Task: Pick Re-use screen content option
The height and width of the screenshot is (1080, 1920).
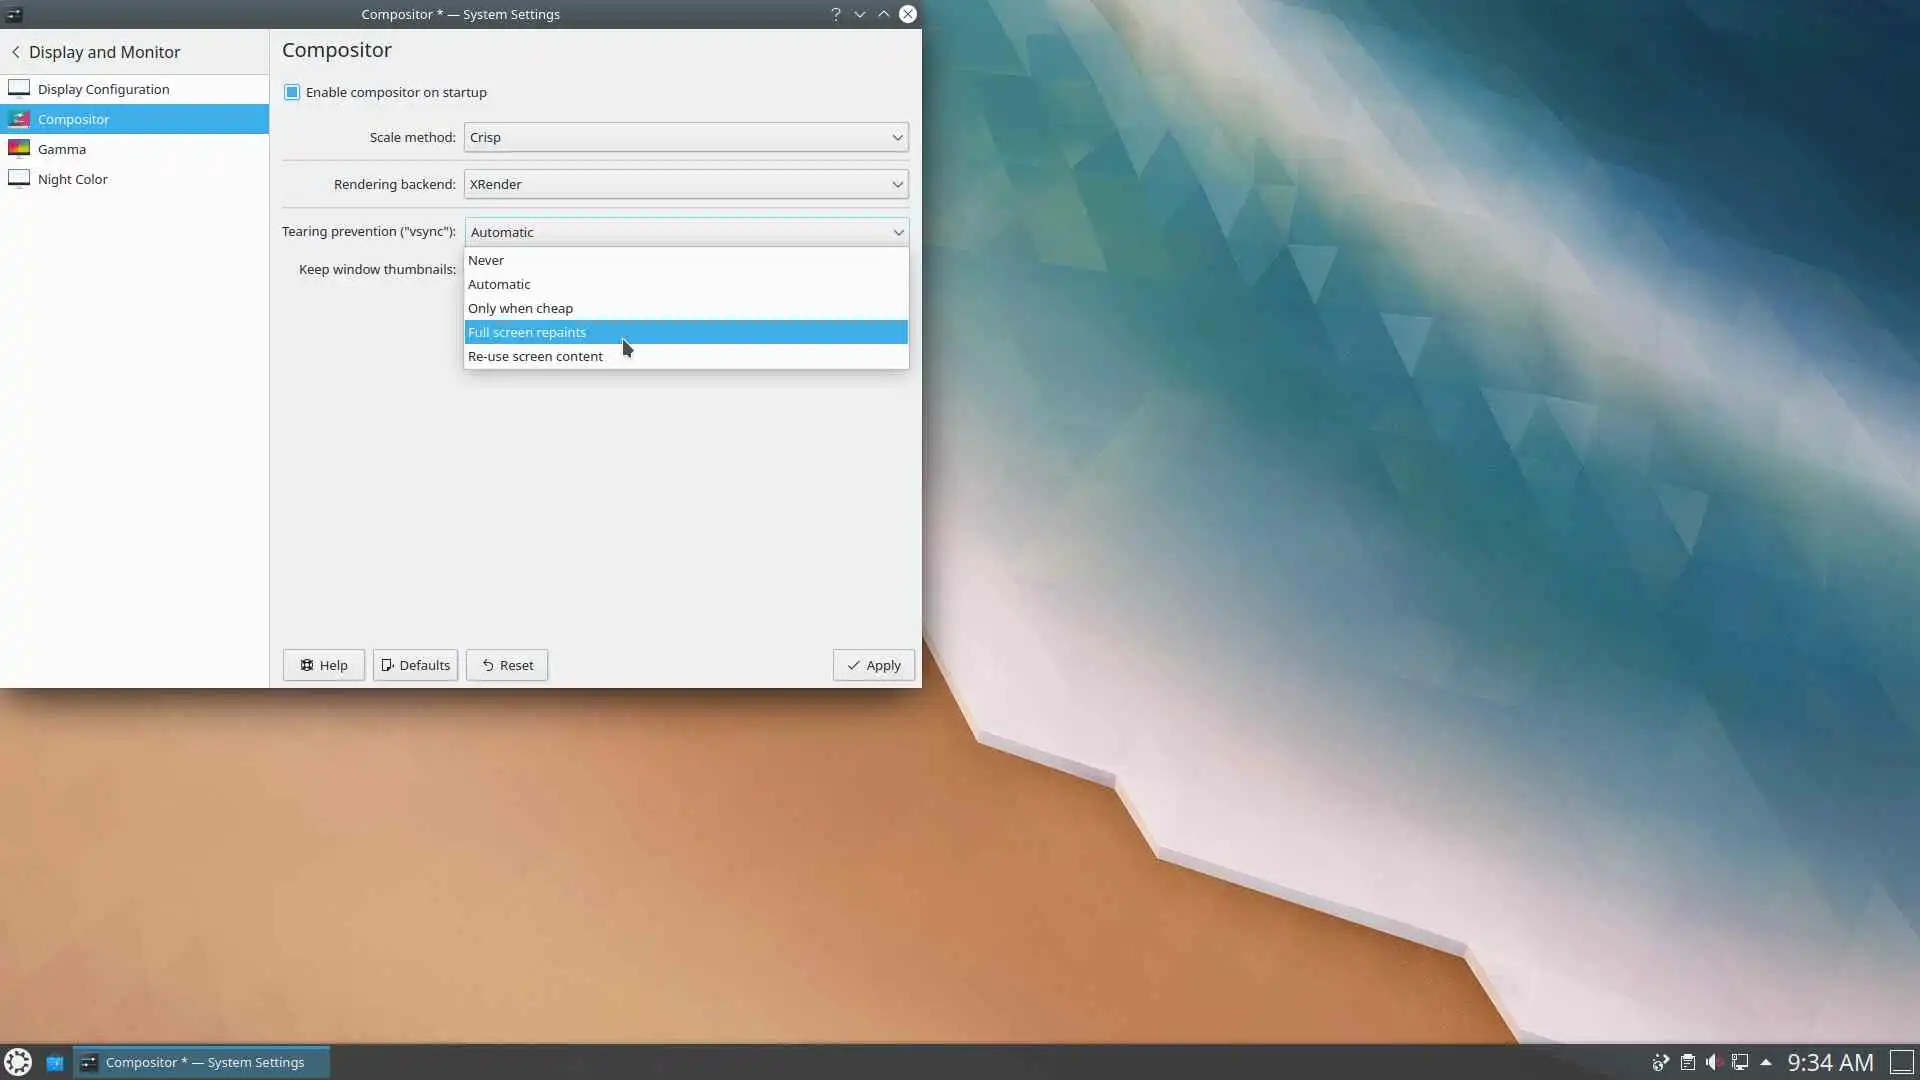Action: click(535, 356)
